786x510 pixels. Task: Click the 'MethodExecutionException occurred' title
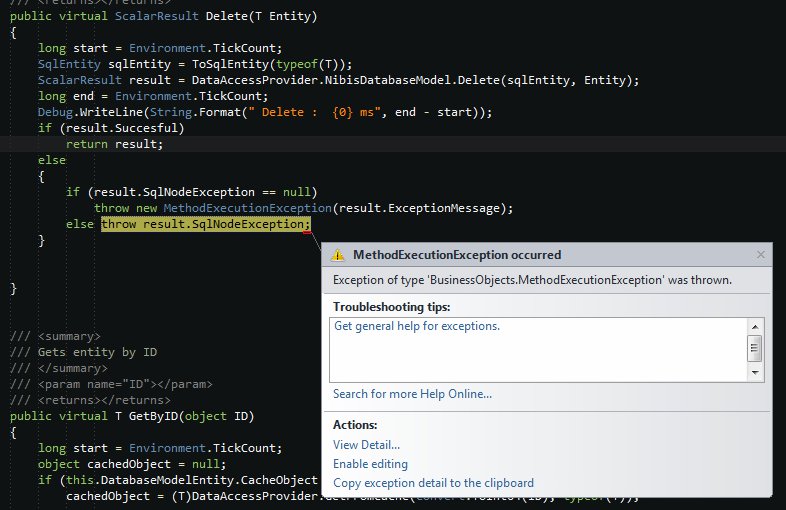[457, 255]
